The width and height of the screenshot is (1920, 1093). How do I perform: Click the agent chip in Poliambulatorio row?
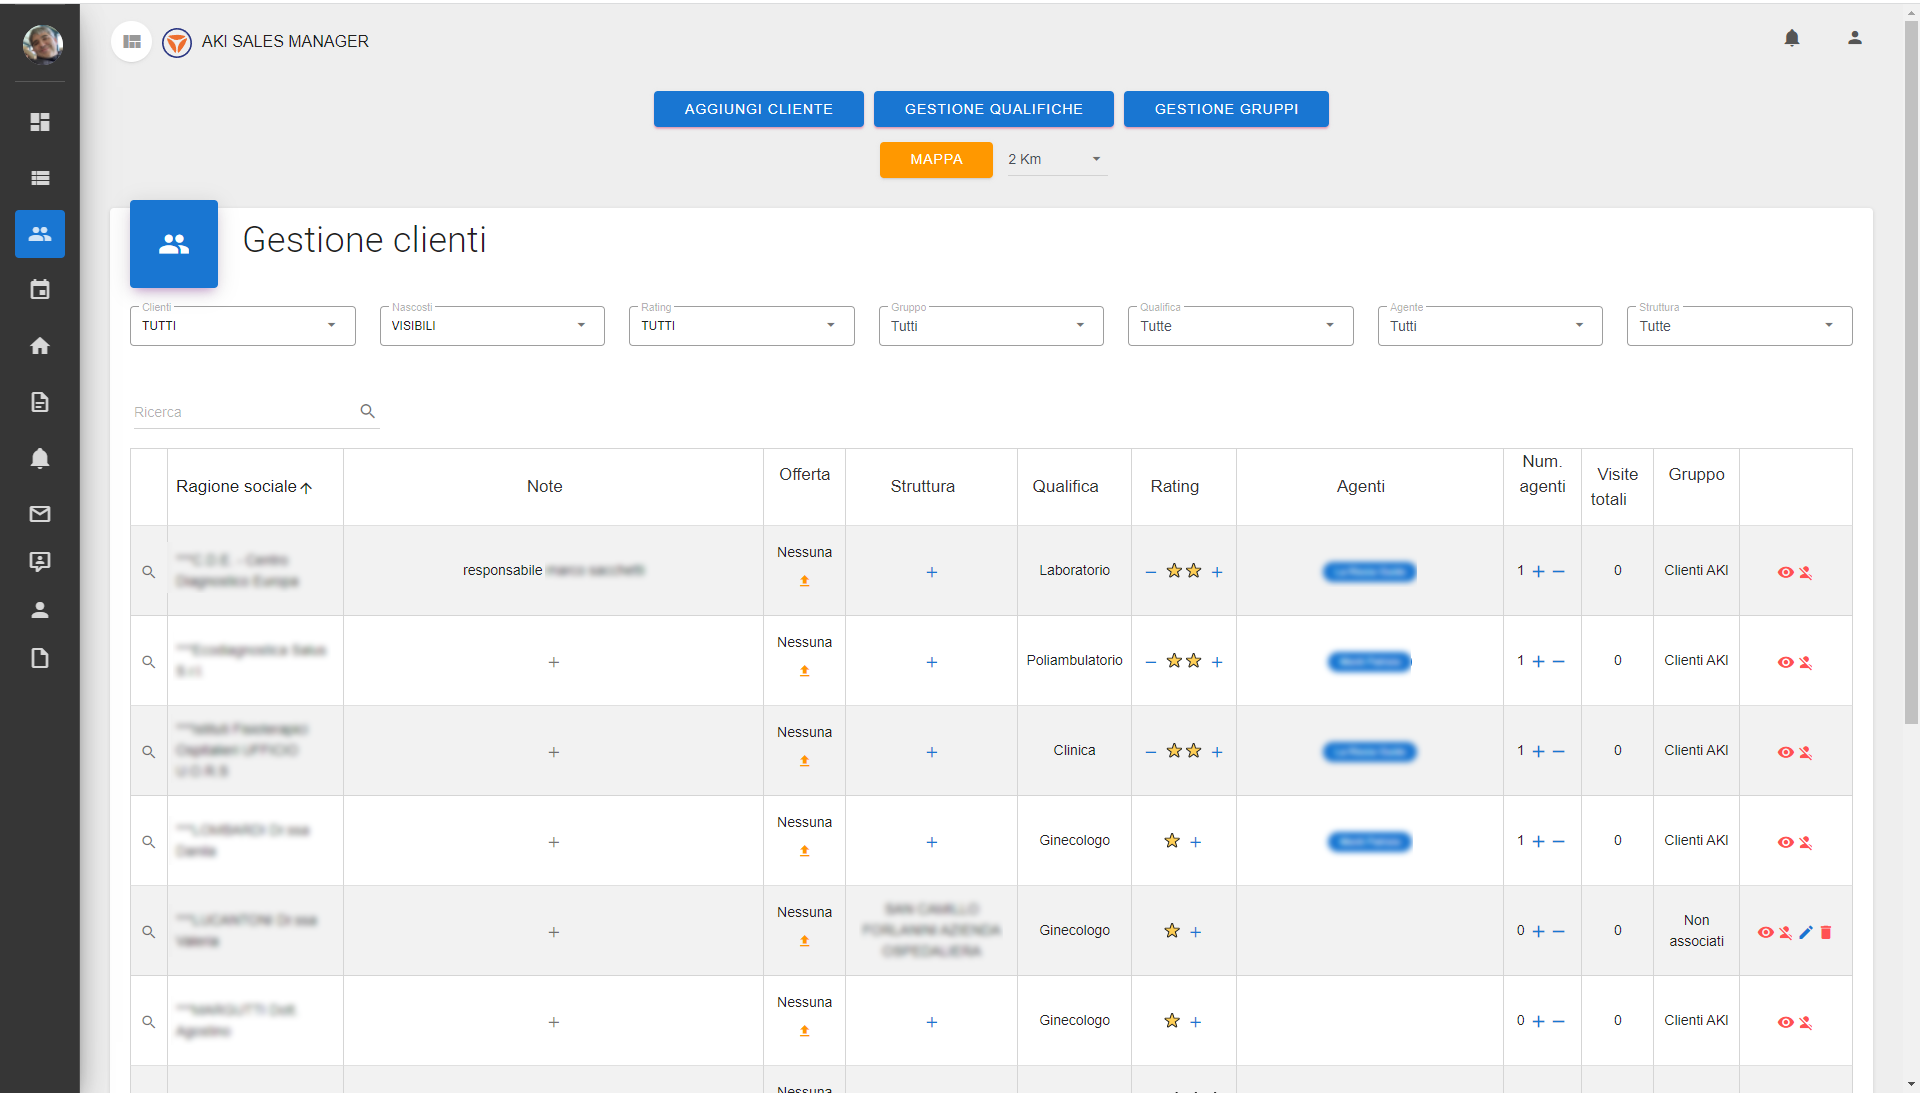[x=1370, y=662]
